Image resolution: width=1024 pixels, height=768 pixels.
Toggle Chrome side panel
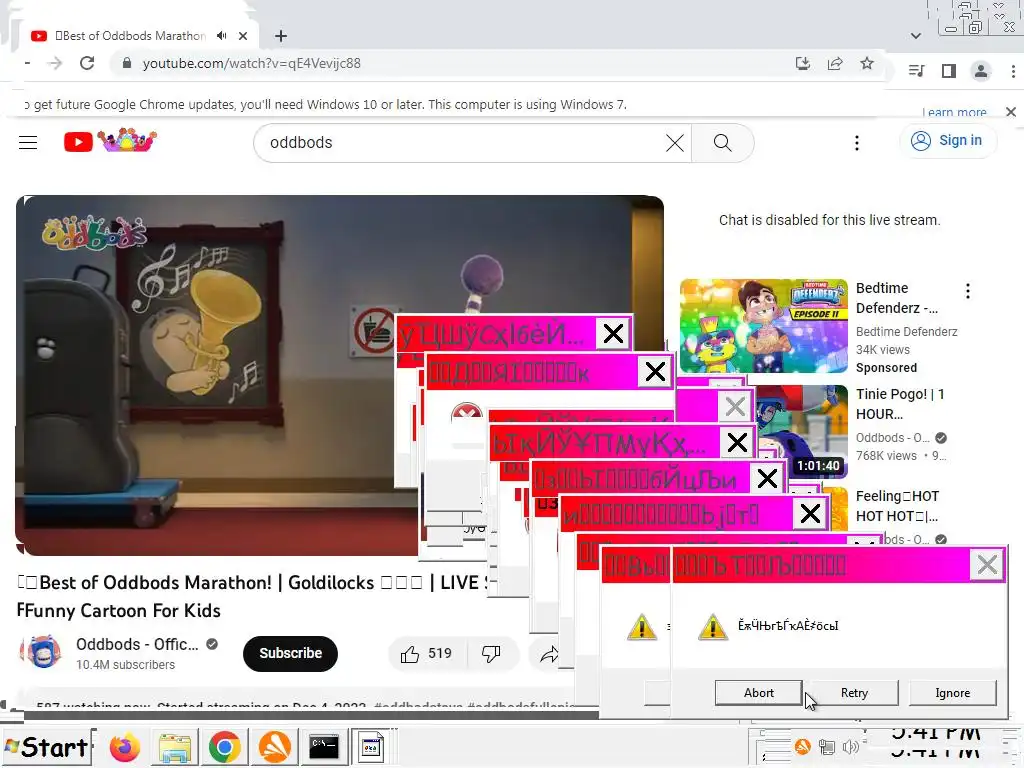tap(949, 71)
